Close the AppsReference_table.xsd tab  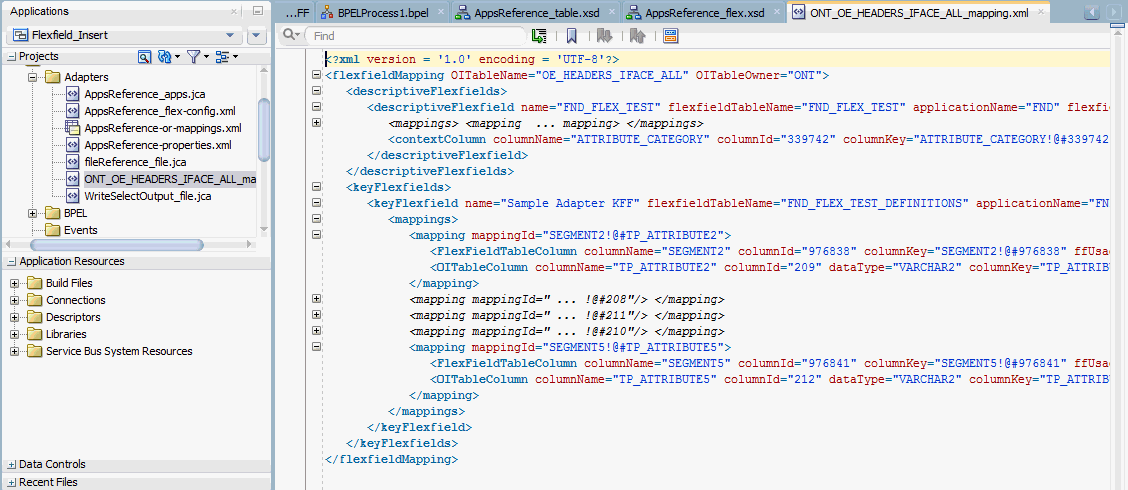[x=611, y=12]
